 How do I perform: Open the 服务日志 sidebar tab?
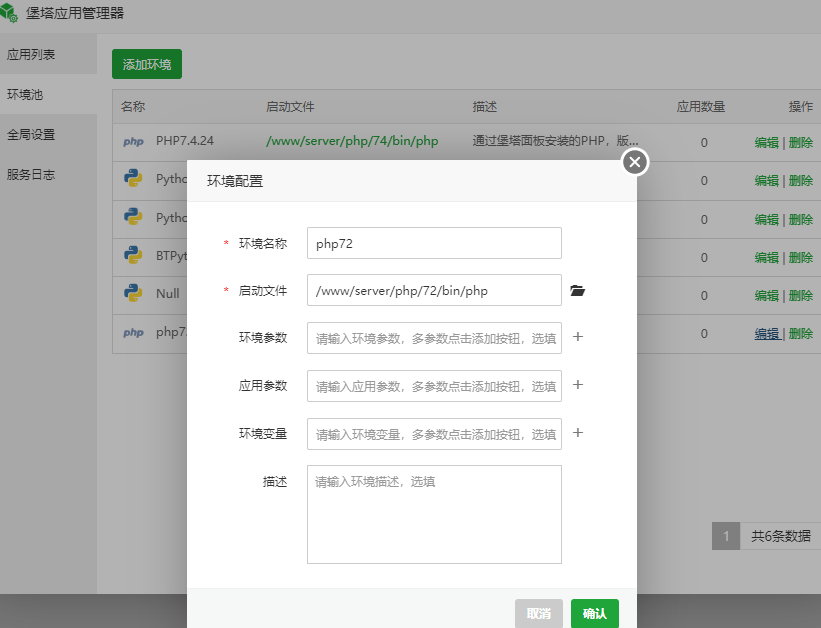click(48, 174)
